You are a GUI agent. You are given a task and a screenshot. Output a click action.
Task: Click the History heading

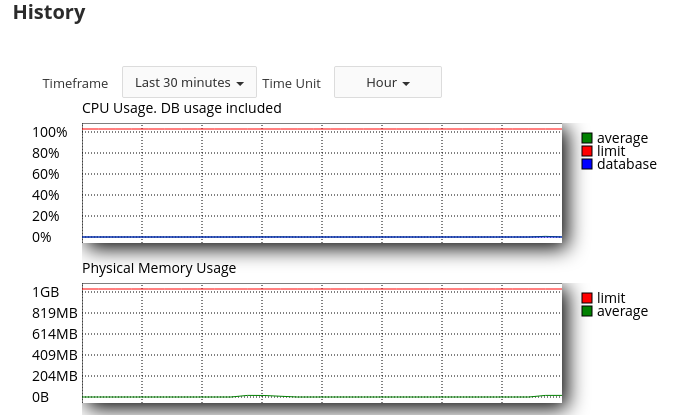pos(49,12)
